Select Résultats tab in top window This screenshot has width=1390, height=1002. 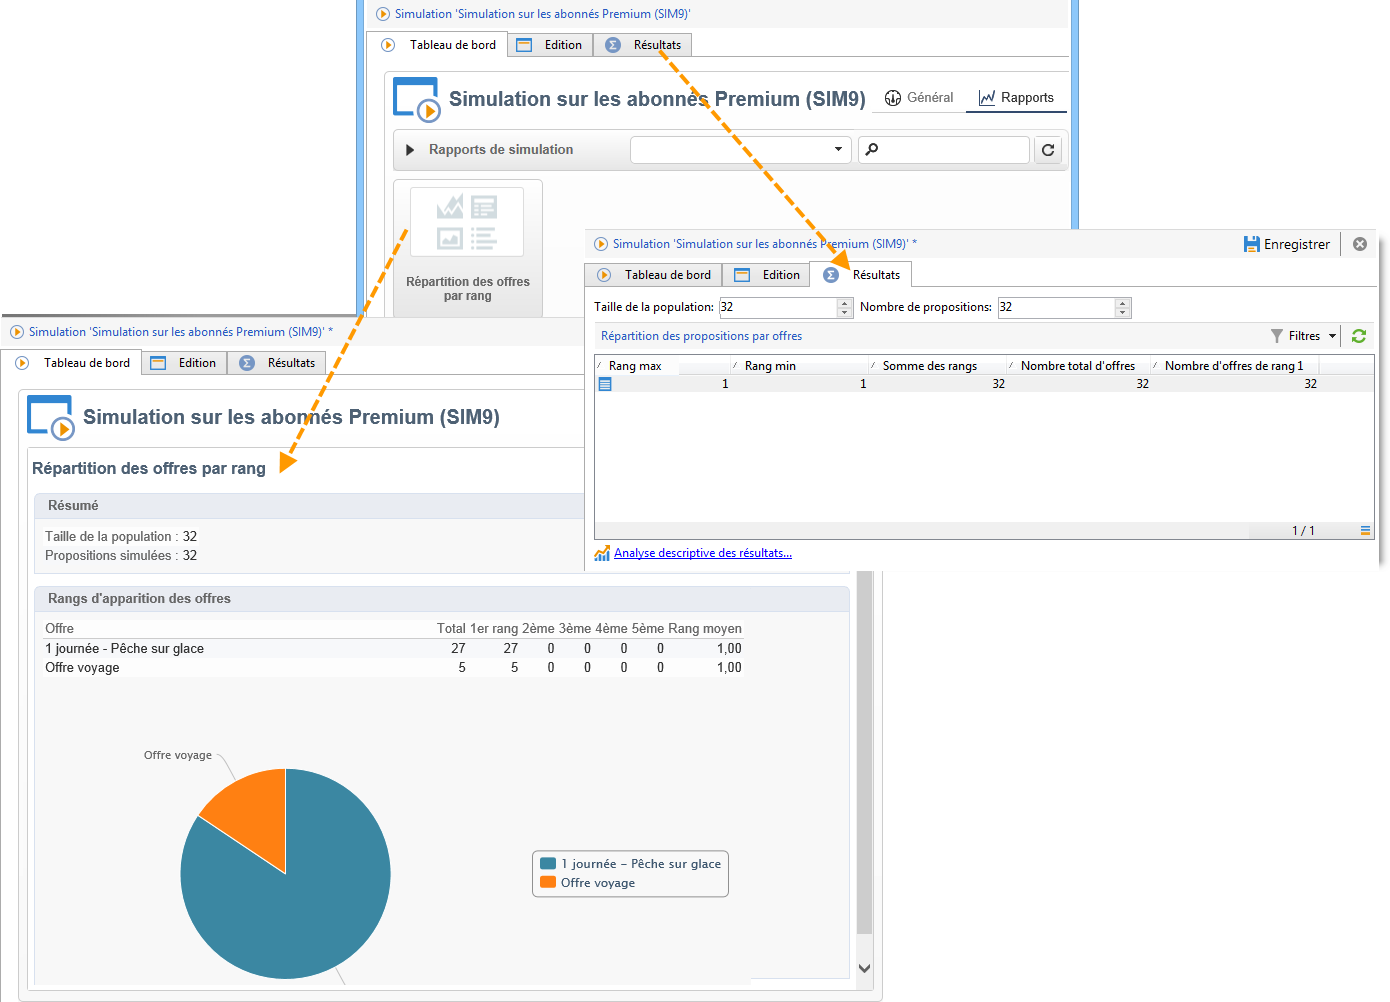(x=643, y=45)
